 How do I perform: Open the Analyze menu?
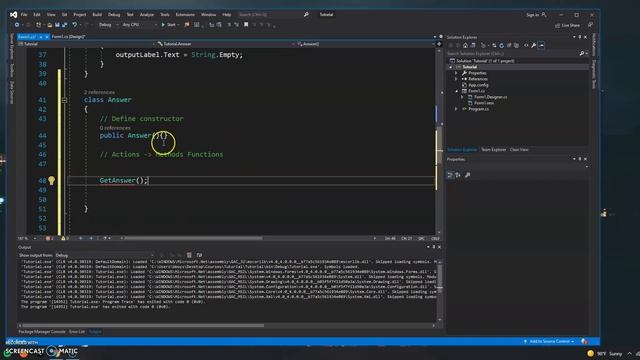tap(147, 15)
